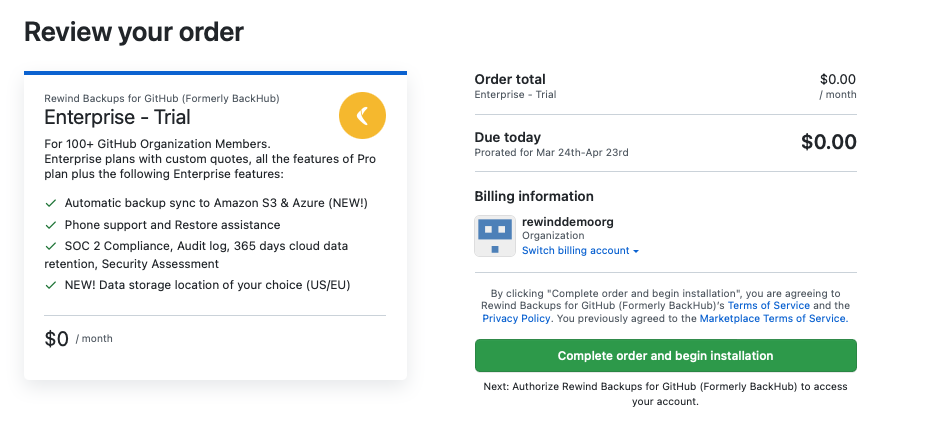Click the orange back arrow circle icon

click(x=362, y=116)
